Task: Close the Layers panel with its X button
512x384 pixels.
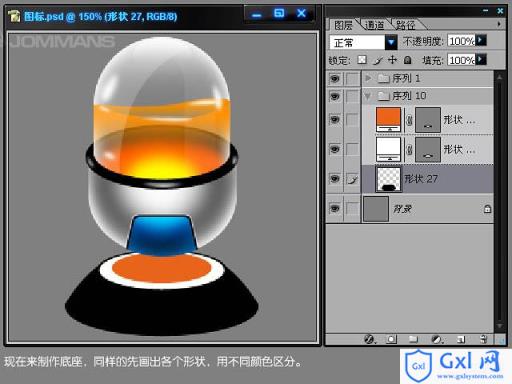Action: [500, 11]
